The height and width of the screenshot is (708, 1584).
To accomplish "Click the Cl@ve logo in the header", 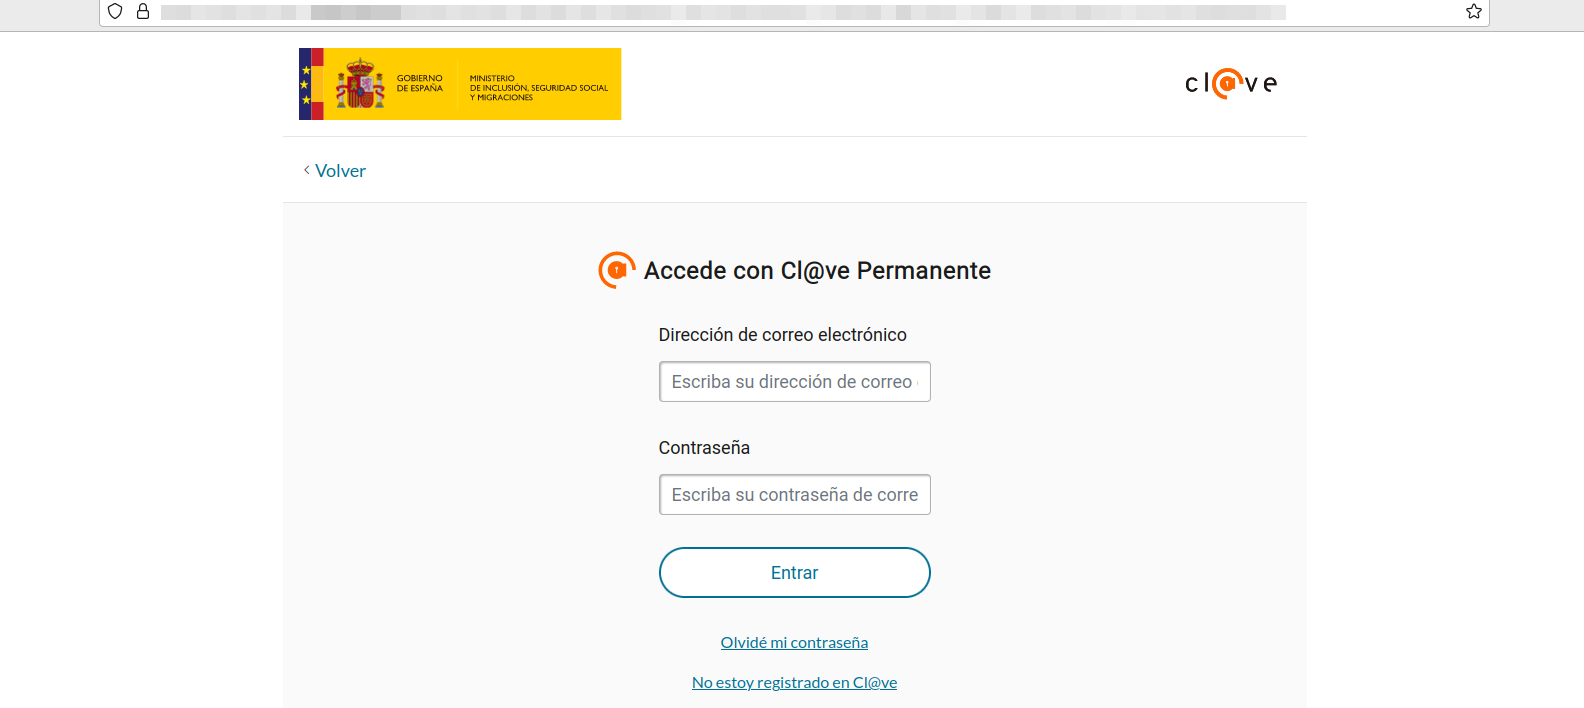I will [x=1231, y=83].
